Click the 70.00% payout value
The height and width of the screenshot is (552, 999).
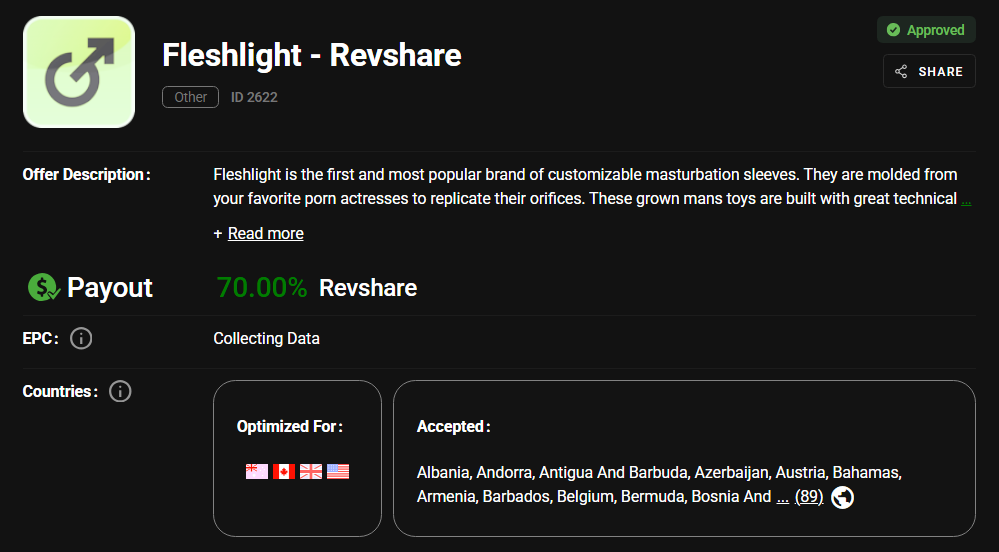click(x=262, y=287)
